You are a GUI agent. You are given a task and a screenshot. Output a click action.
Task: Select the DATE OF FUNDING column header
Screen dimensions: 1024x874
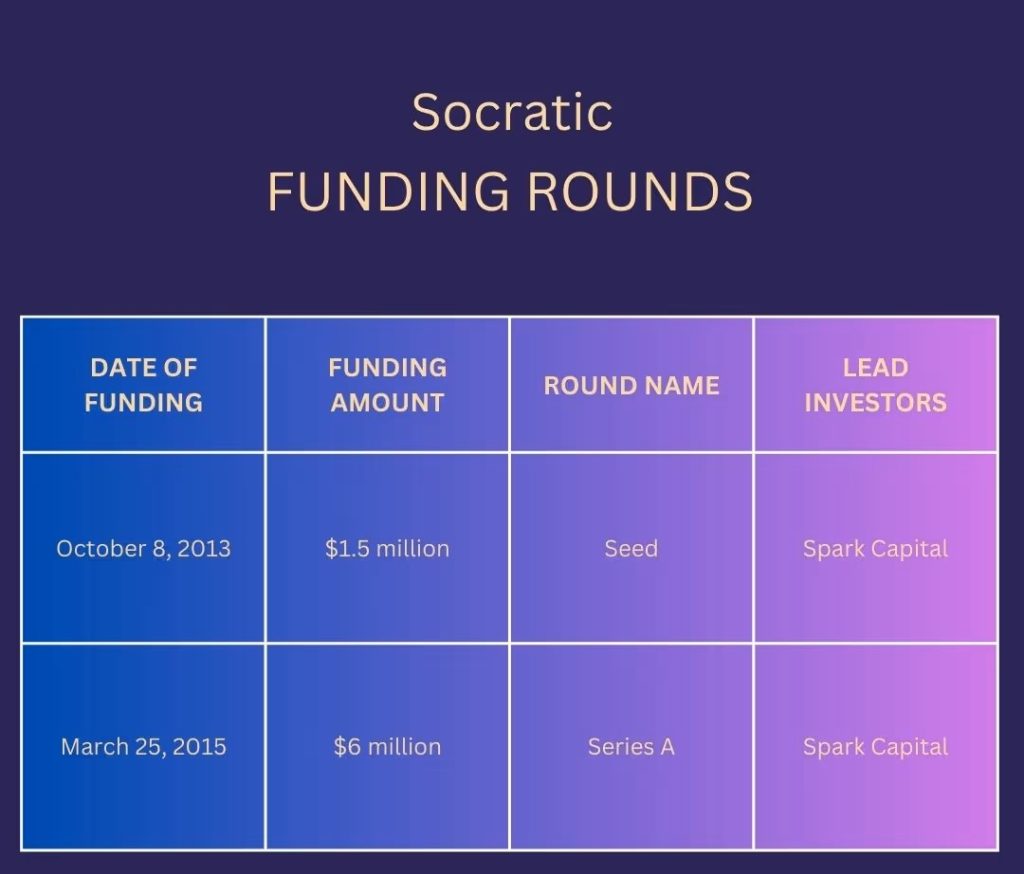click(143, 385)
